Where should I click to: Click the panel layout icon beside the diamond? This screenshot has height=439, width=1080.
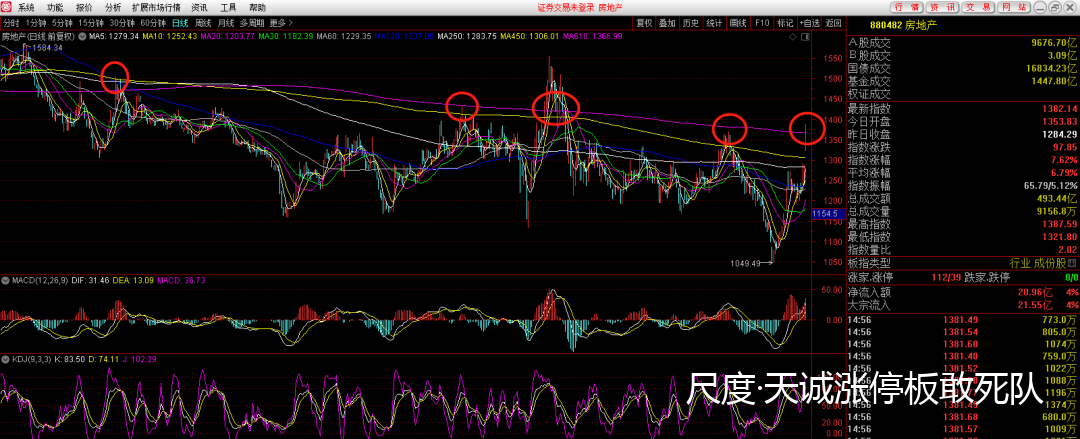point(804,36)
